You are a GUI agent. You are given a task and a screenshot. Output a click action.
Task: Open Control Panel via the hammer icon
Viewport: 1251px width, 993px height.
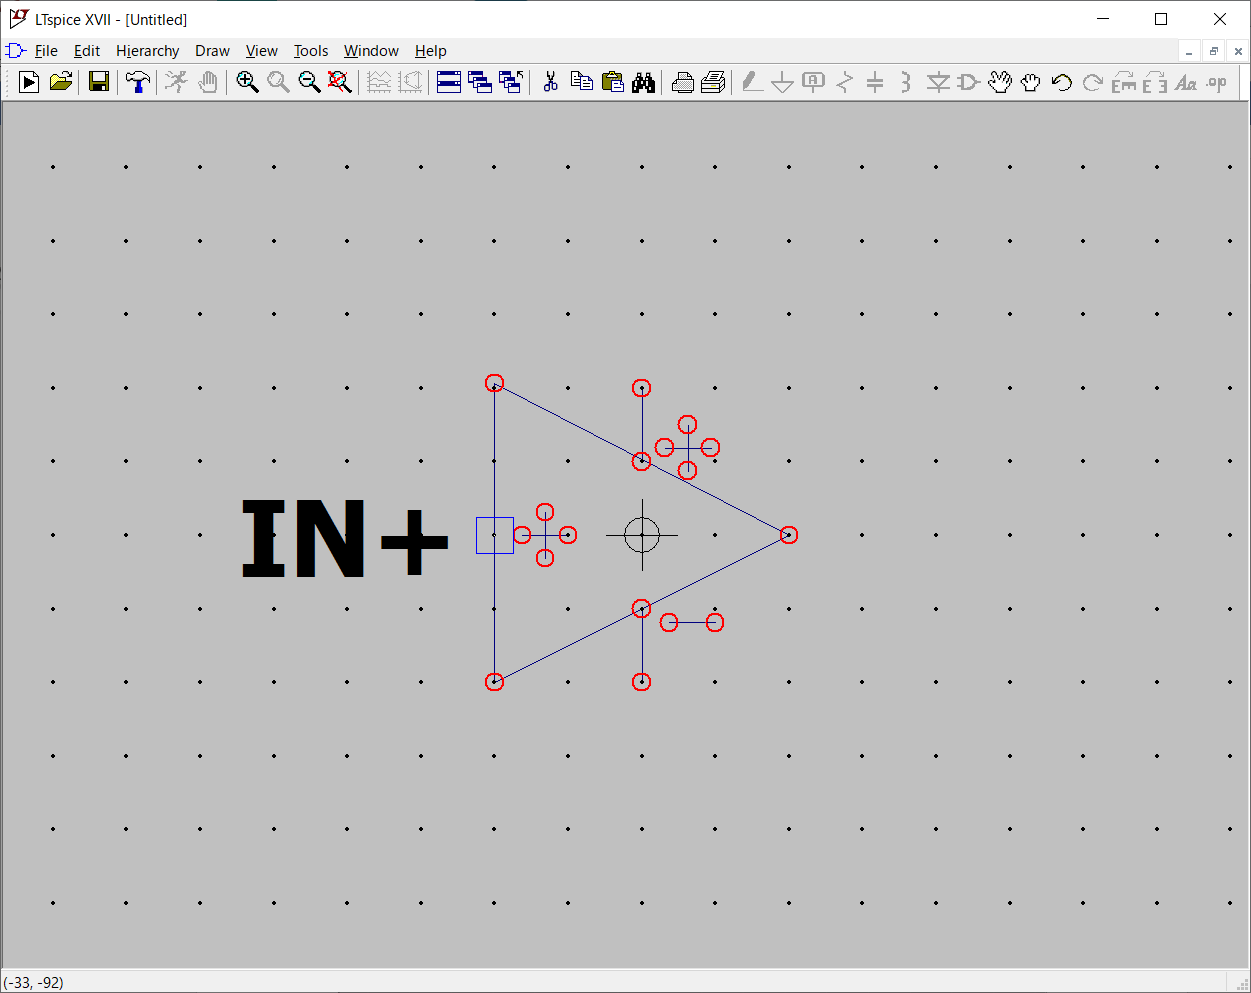pos(138,82)
